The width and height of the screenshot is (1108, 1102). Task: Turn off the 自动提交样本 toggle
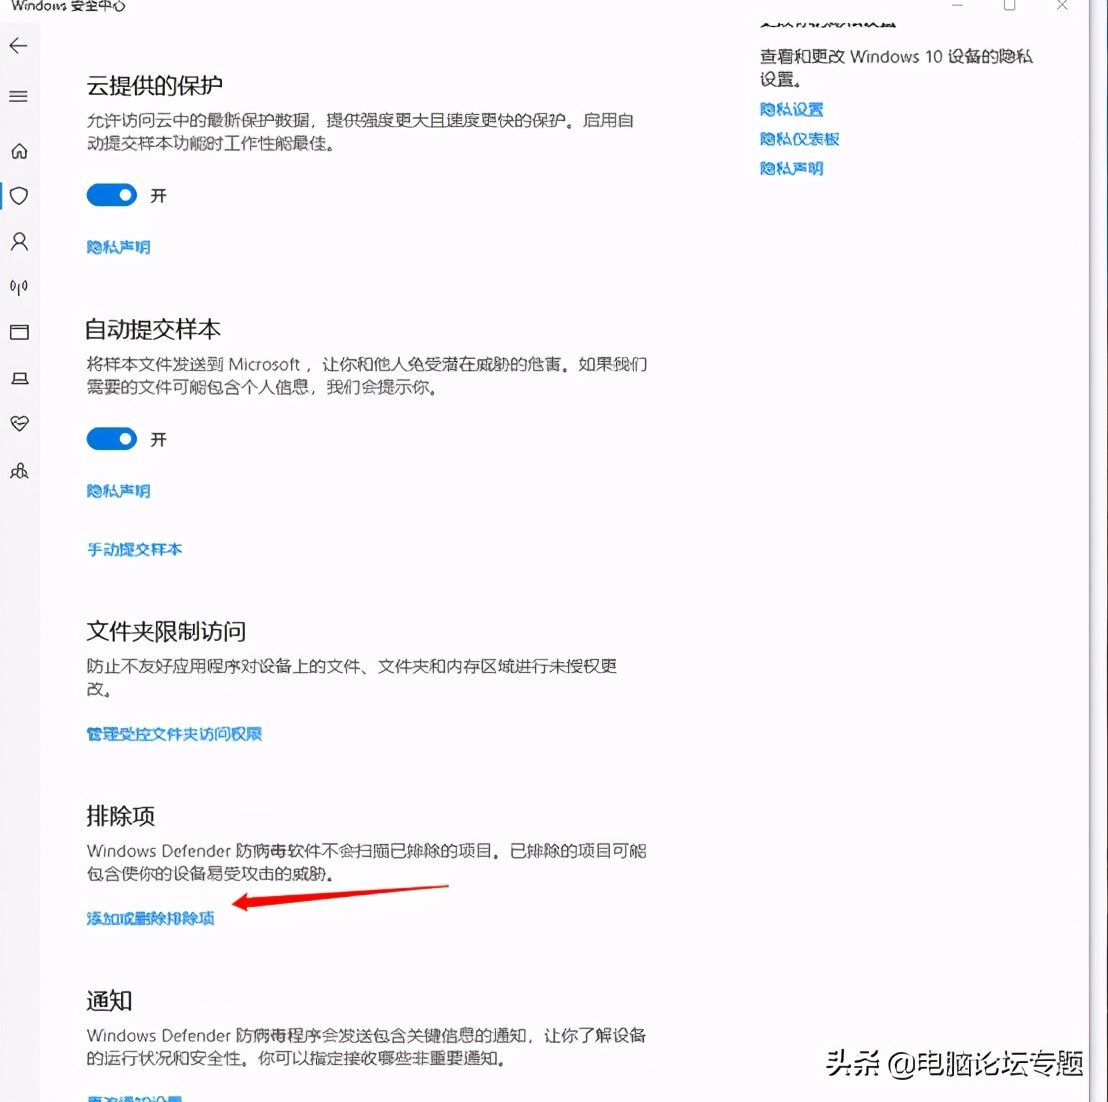coord(111,438)
